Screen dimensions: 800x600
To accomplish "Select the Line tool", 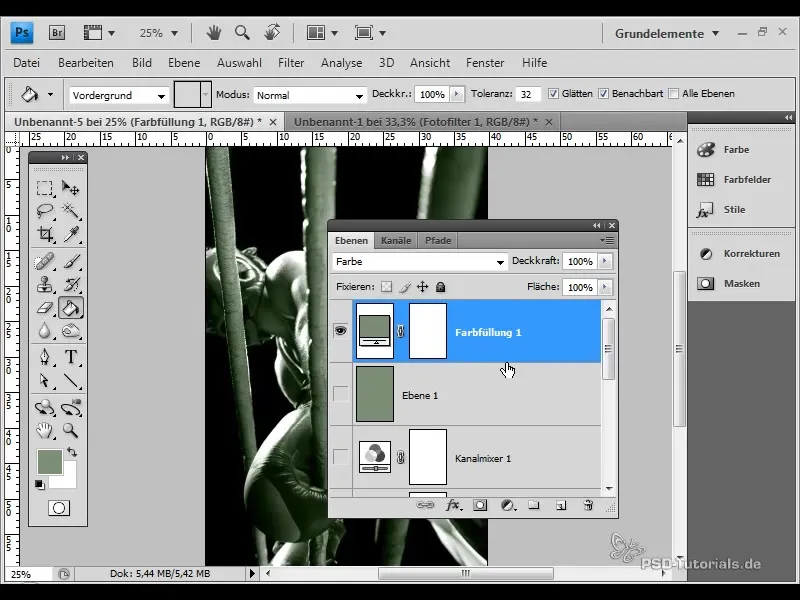I will (x=70, y=381).
